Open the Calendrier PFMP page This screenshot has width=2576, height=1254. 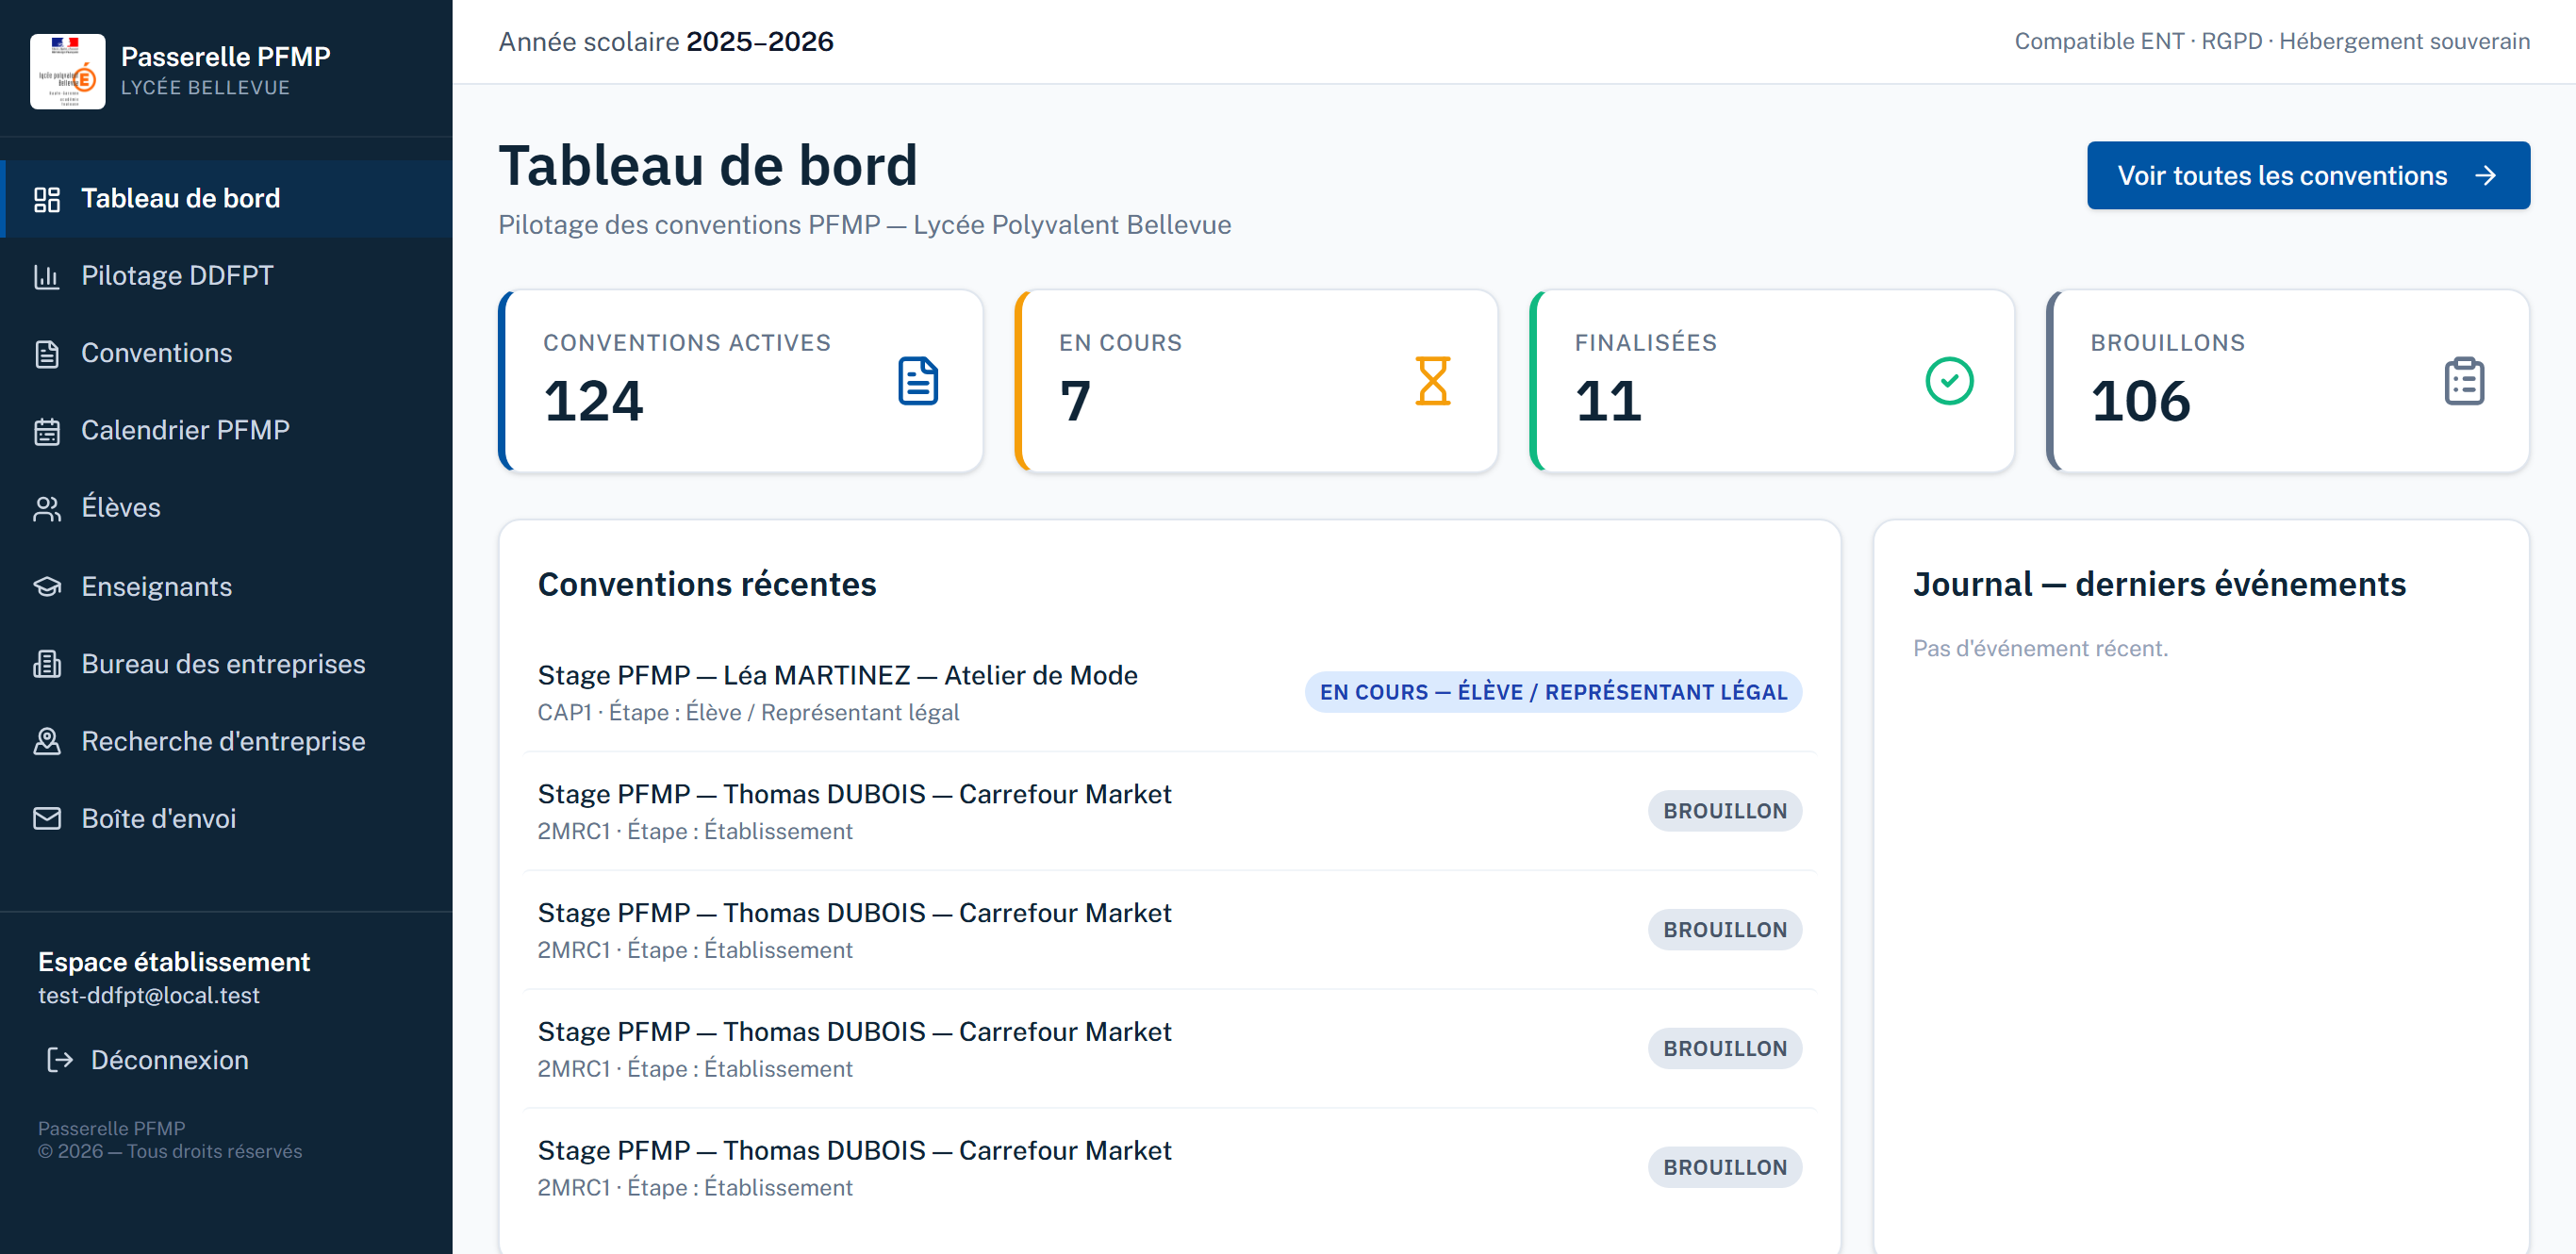coord(228,431)
